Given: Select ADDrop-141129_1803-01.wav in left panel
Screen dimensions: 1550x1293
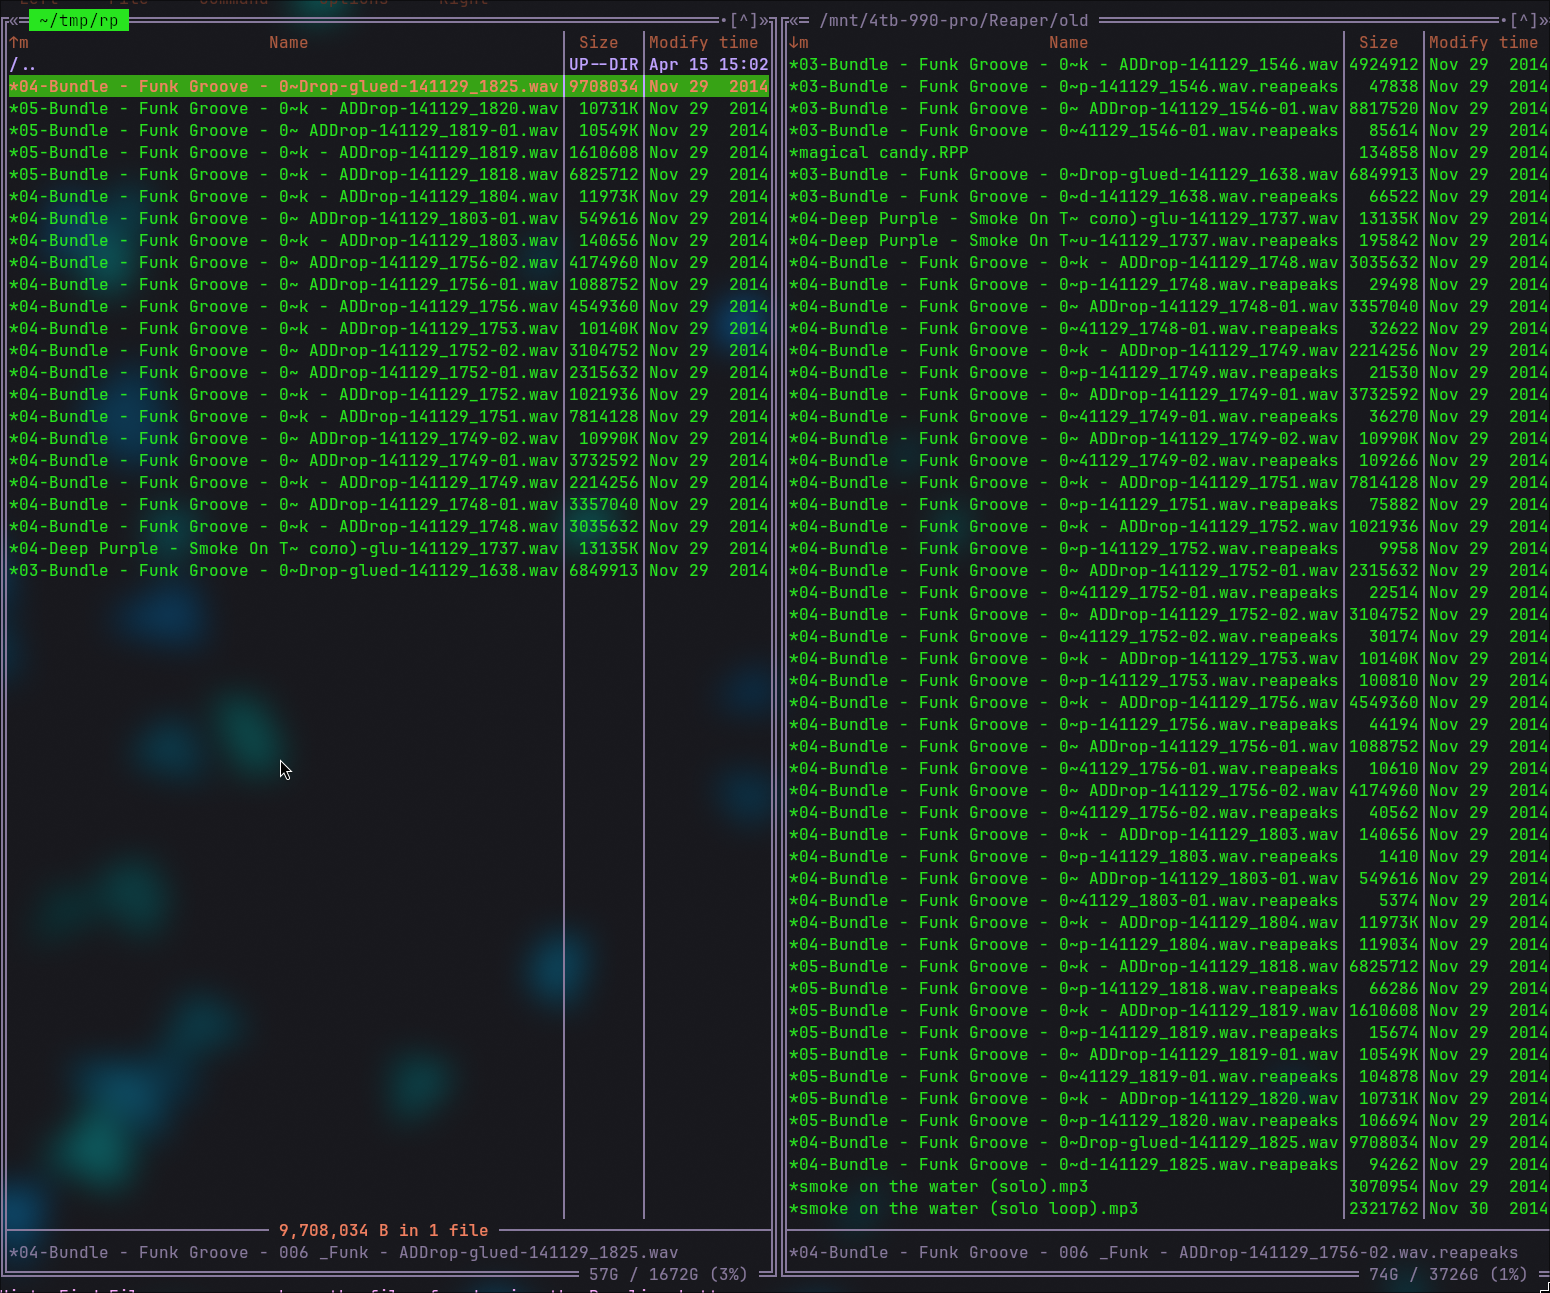Looking at the screenshot, I should tap(389, 218).
